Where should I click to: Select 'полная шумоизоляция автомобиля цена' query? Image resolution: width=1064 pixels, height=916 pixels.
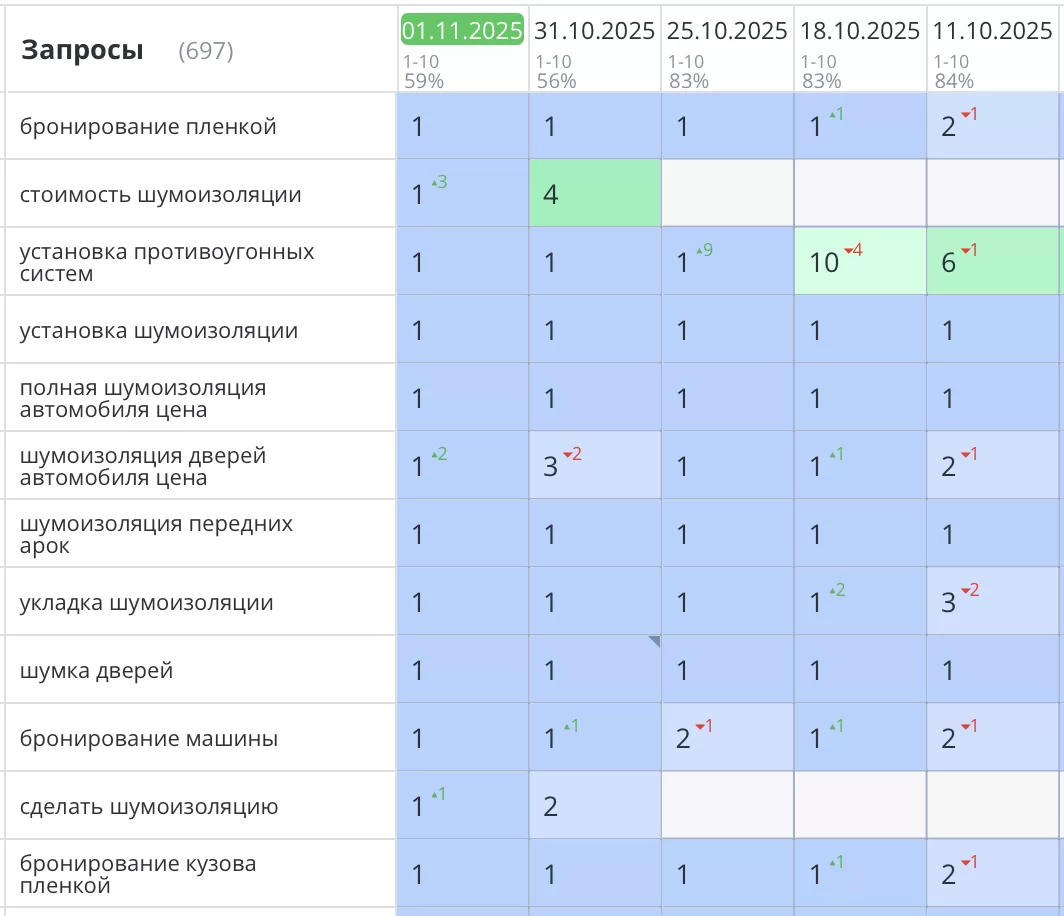[x=143, y=398]
